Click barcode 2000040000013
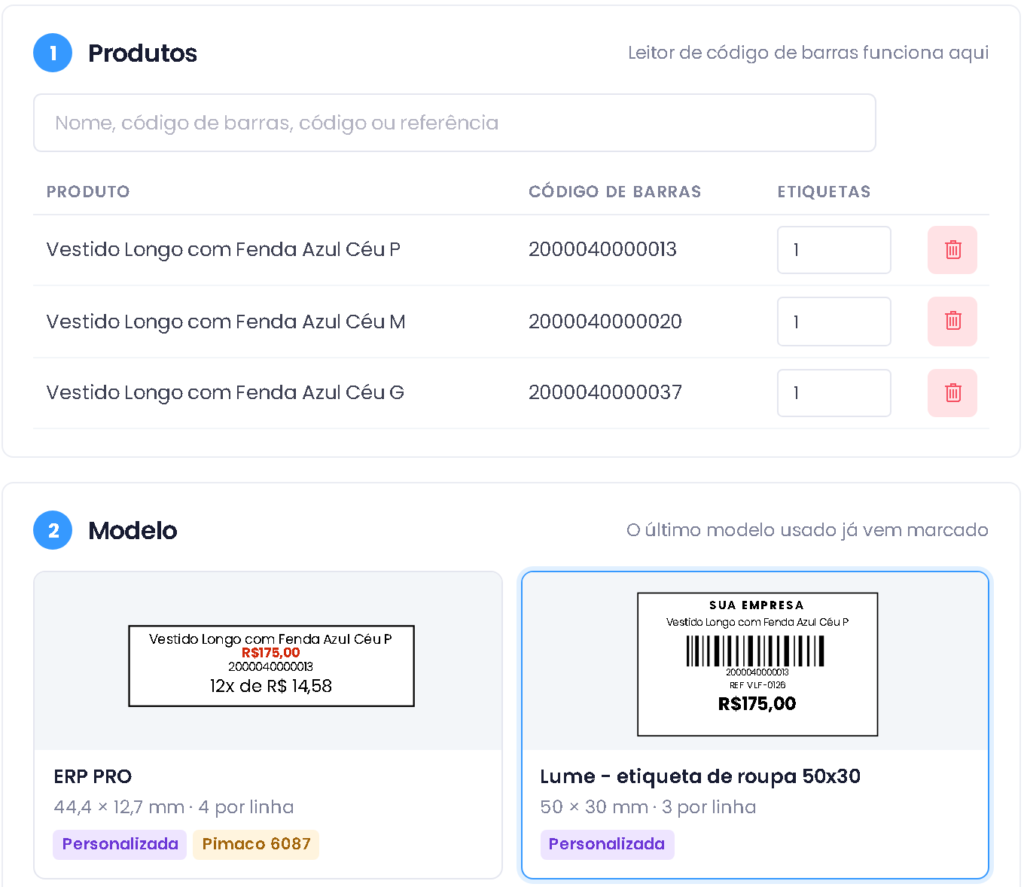Viewport: 1024px width, 887px height. coord(602,250)
